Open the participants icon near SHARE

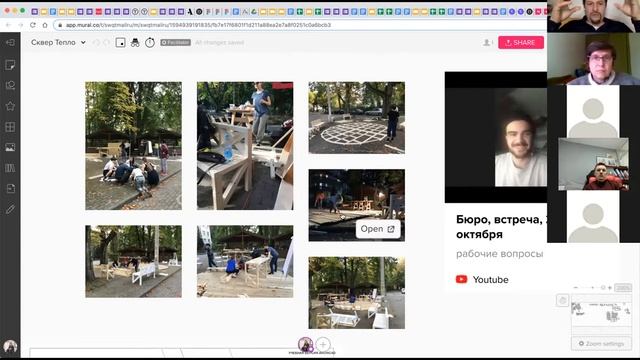point(488,42)
